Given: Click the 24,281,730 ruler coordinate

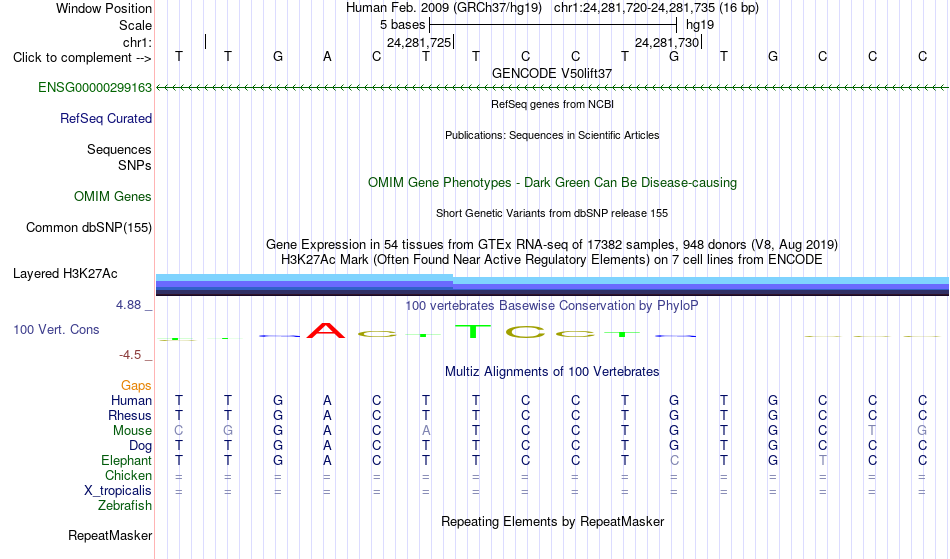Looking at the screenshot, I should (667, 42).
